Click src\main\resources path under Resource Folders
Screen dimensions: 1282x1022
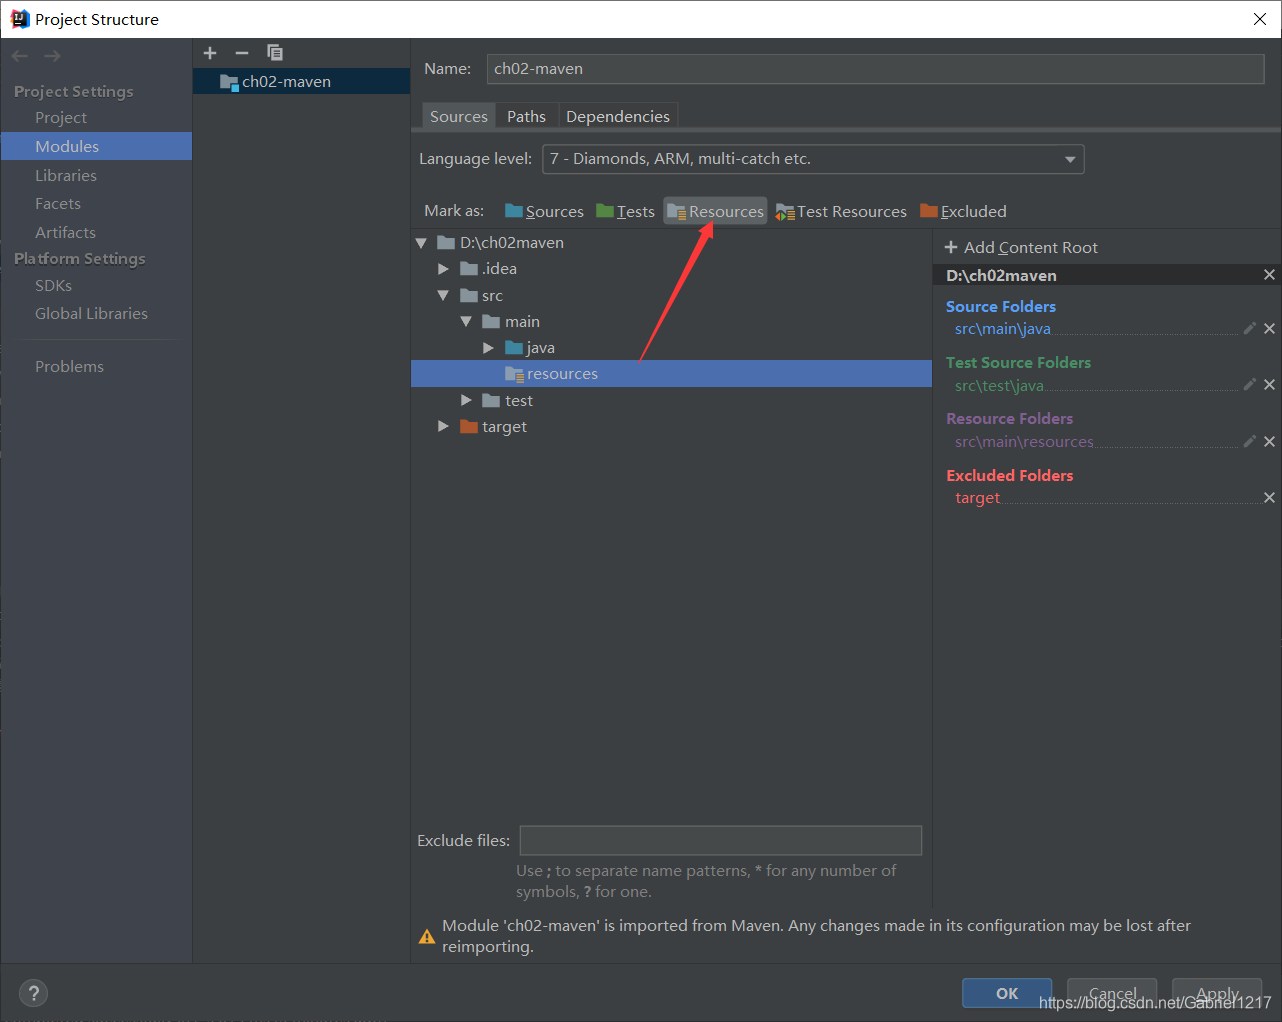tap(1024, 442)
